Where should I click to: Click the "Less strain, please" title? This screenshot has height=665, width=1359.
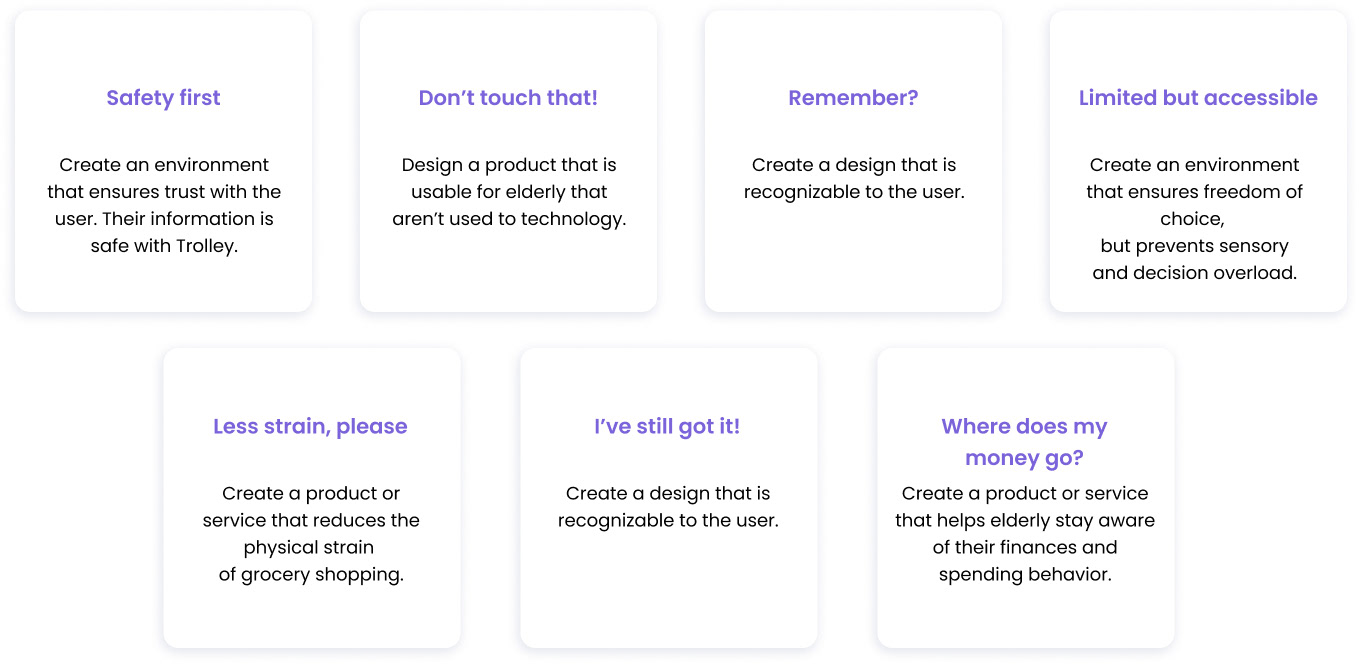point(310,427)
